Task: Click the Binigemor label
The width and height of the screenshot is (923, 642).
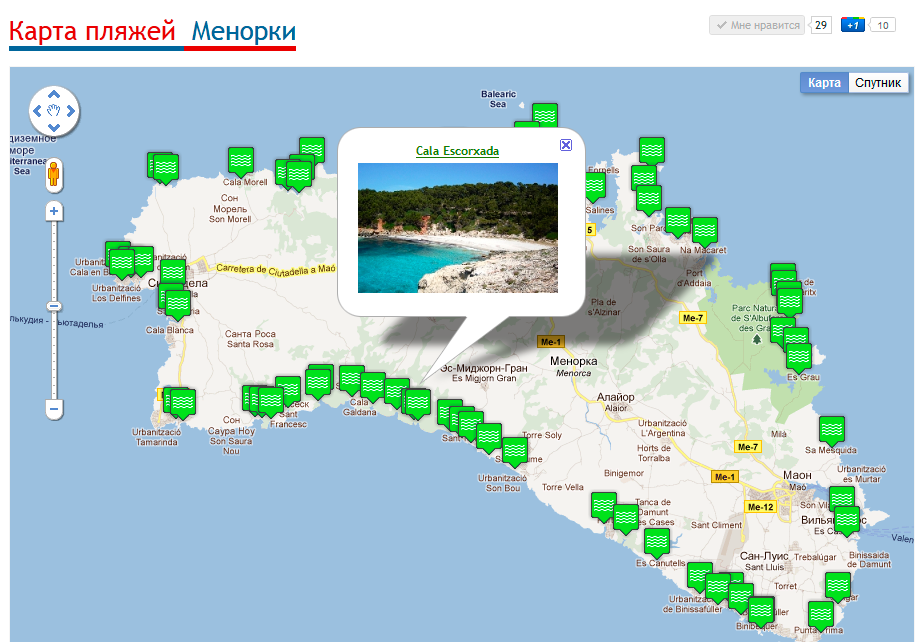Action: [624, 473]
